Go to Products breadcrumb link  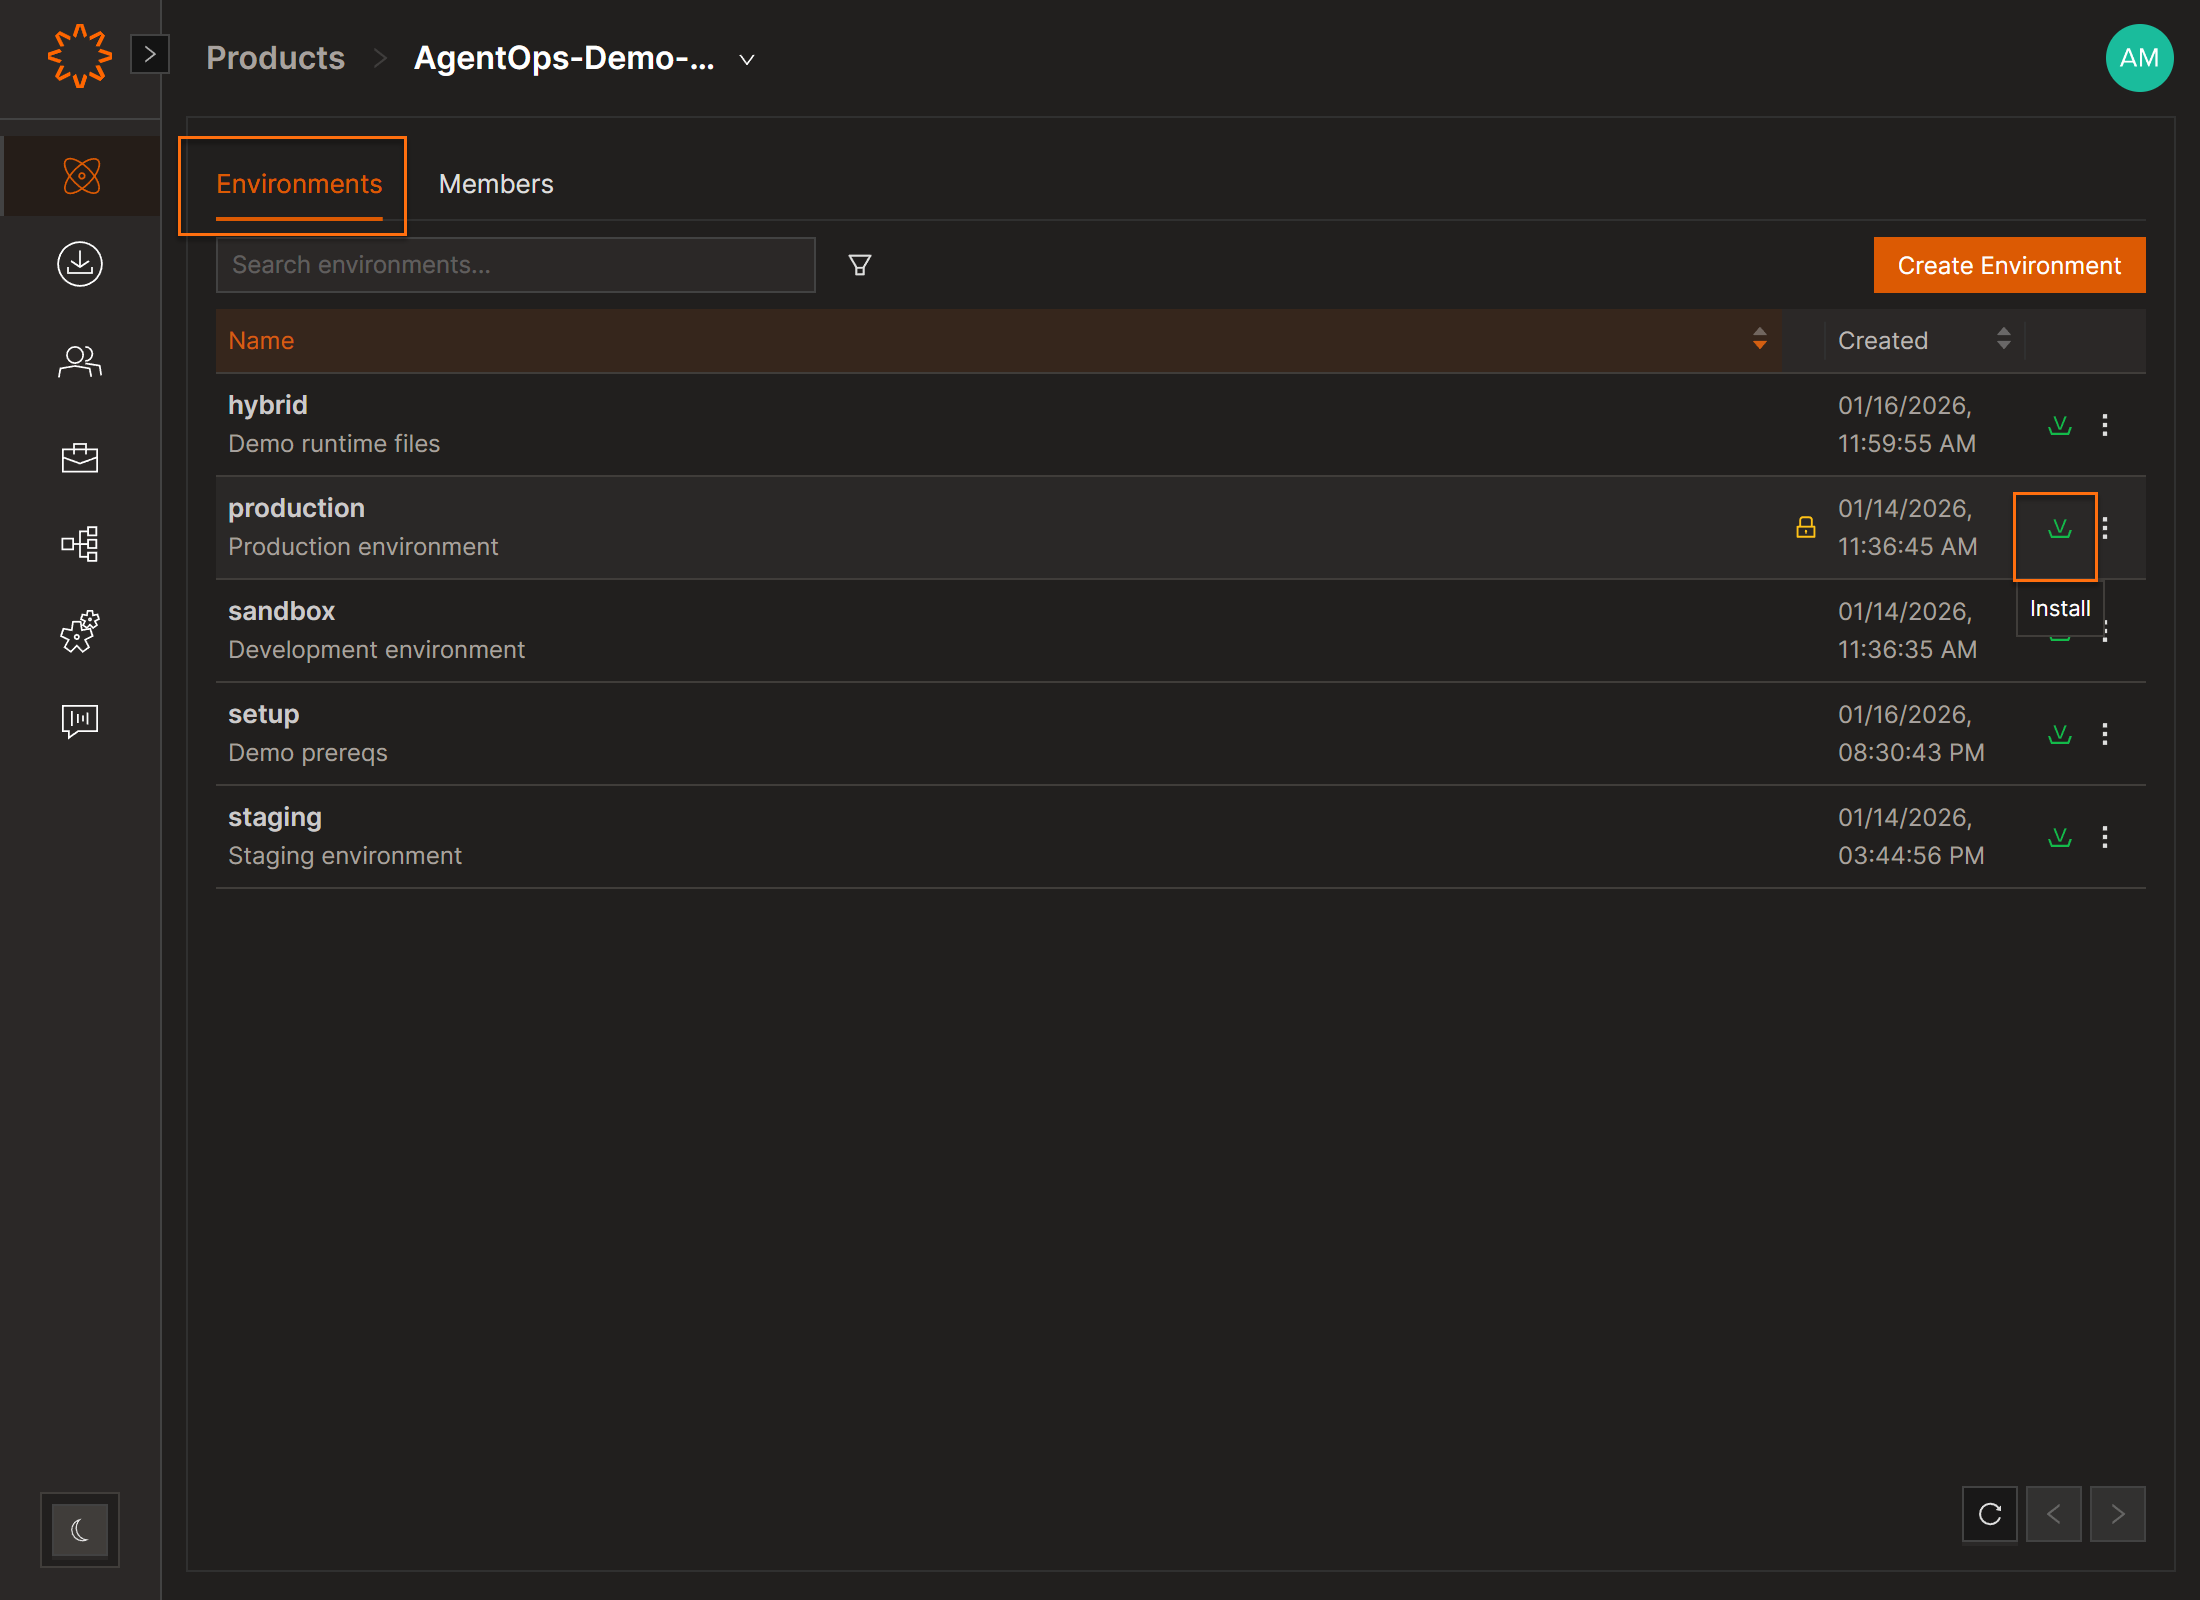tap(275, 58)
